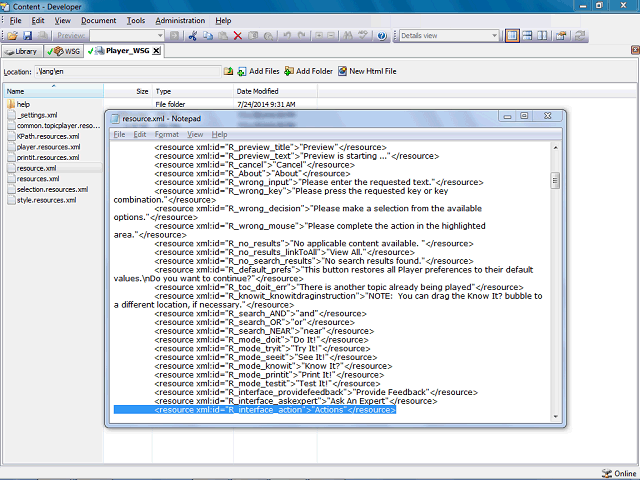Click the Open folder toolbar icon

pyautogui.click(x=12, y=36)
